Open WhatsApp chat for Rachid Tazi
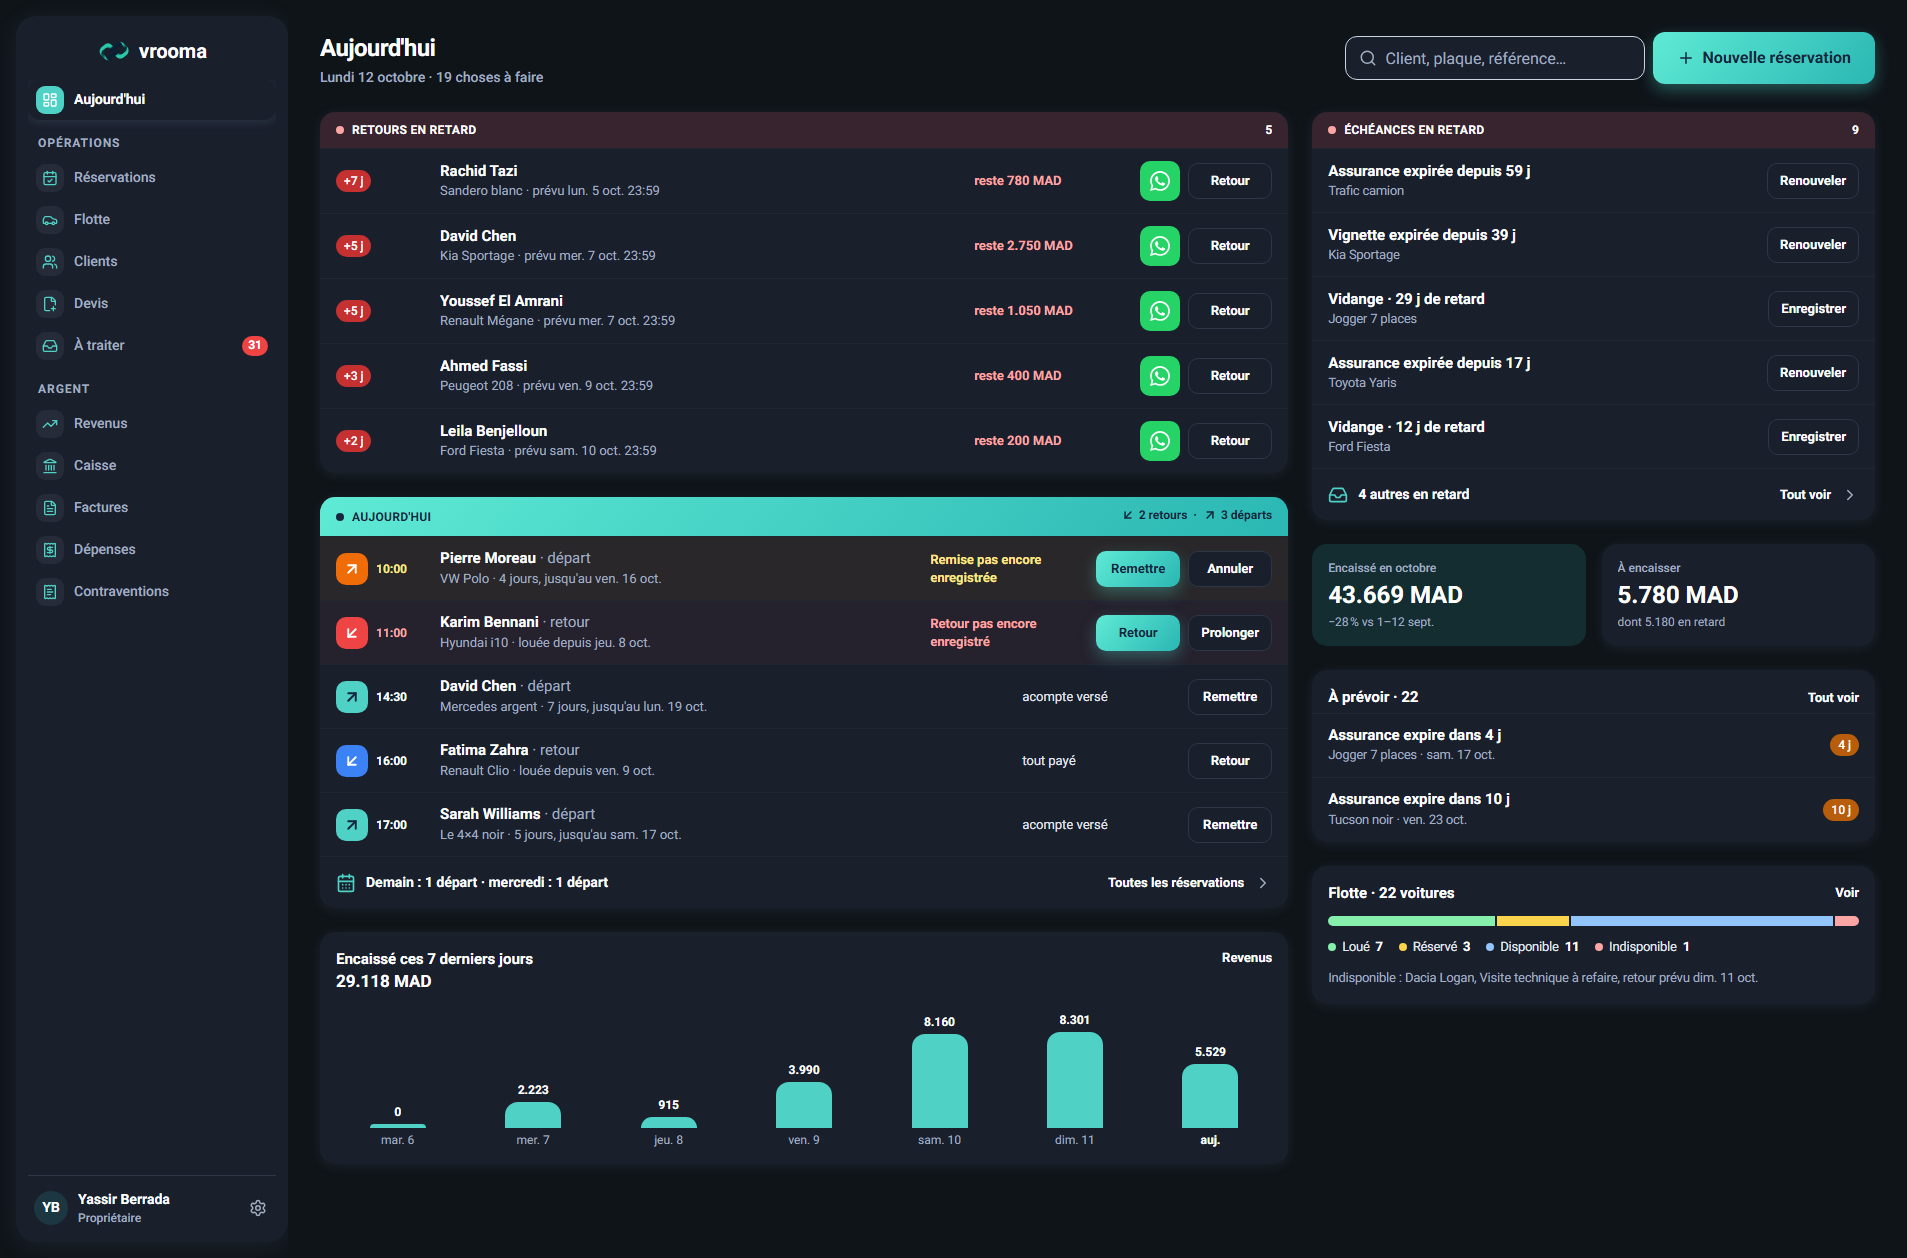This screenshot has height=1258, width=1907. pyautogui.click(x=1160, y=181)
